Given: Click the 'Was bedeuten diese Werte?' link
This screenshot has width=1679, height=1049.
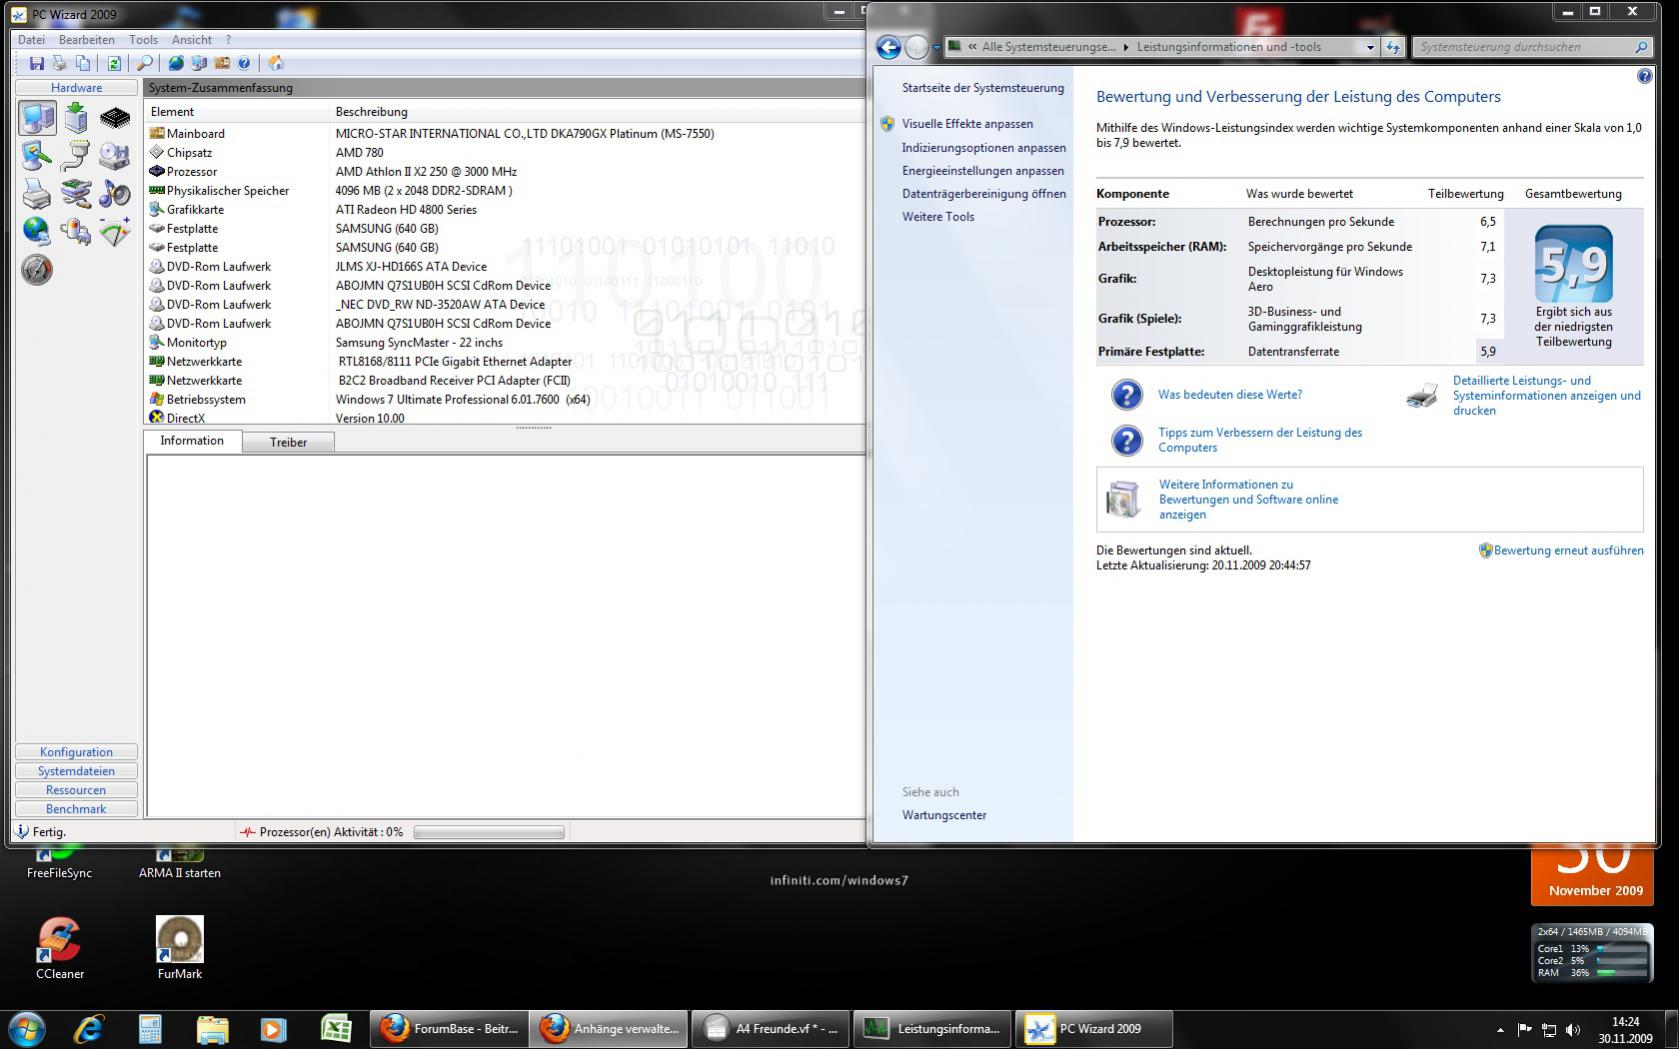Looking at the screenshot, I should tap(1230, 395).
